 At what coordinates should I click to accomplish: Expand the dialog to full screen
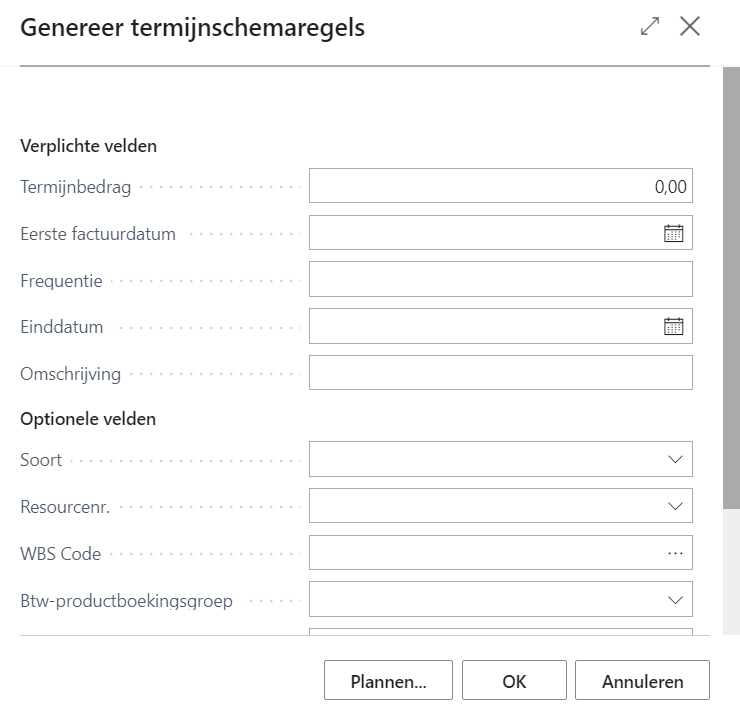point(650,27)
